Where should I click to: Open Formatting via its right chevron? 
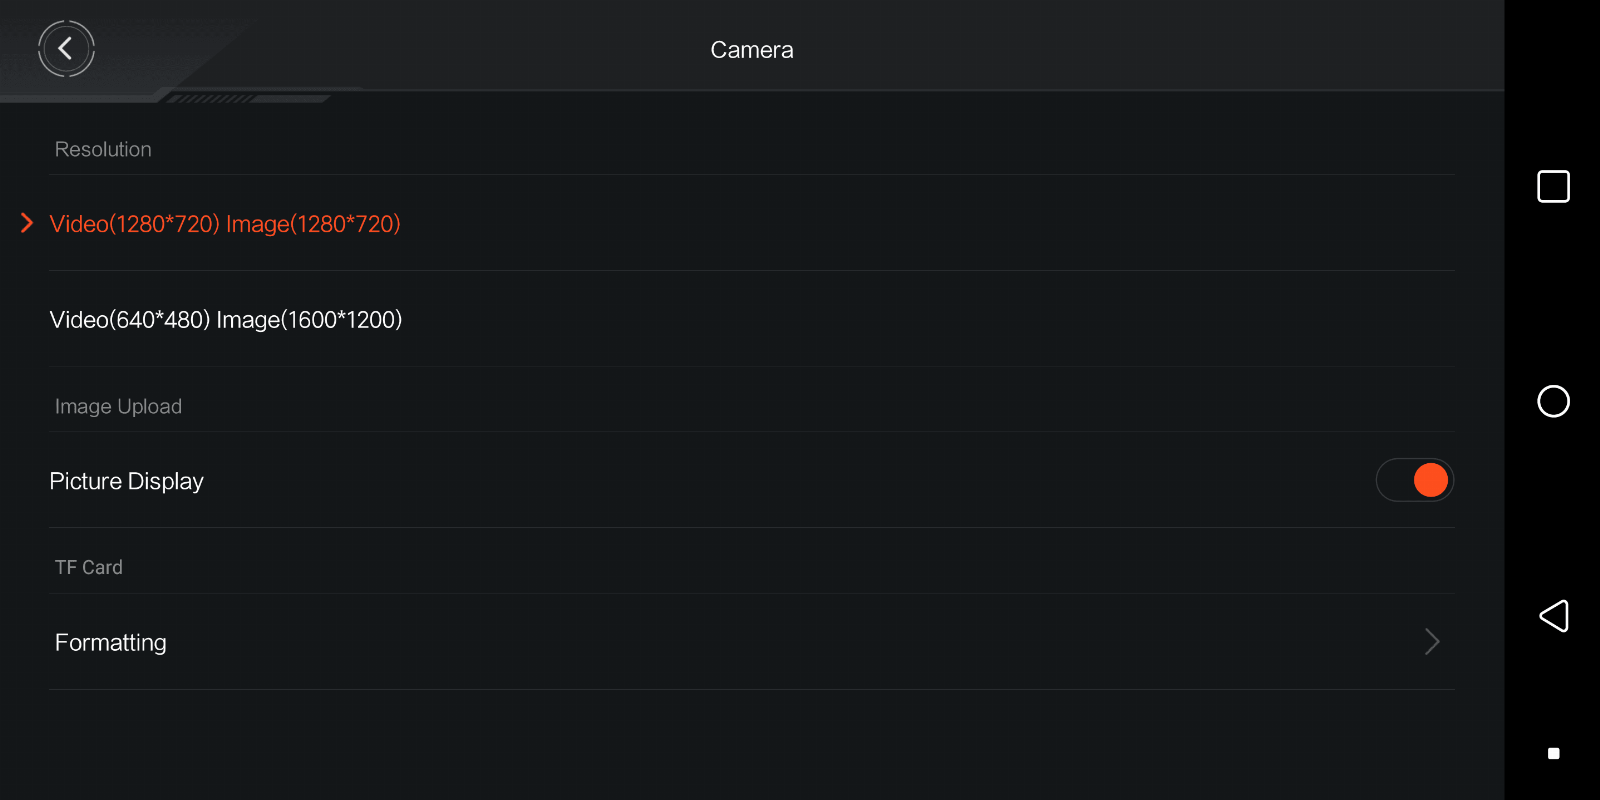(1432, 641)
